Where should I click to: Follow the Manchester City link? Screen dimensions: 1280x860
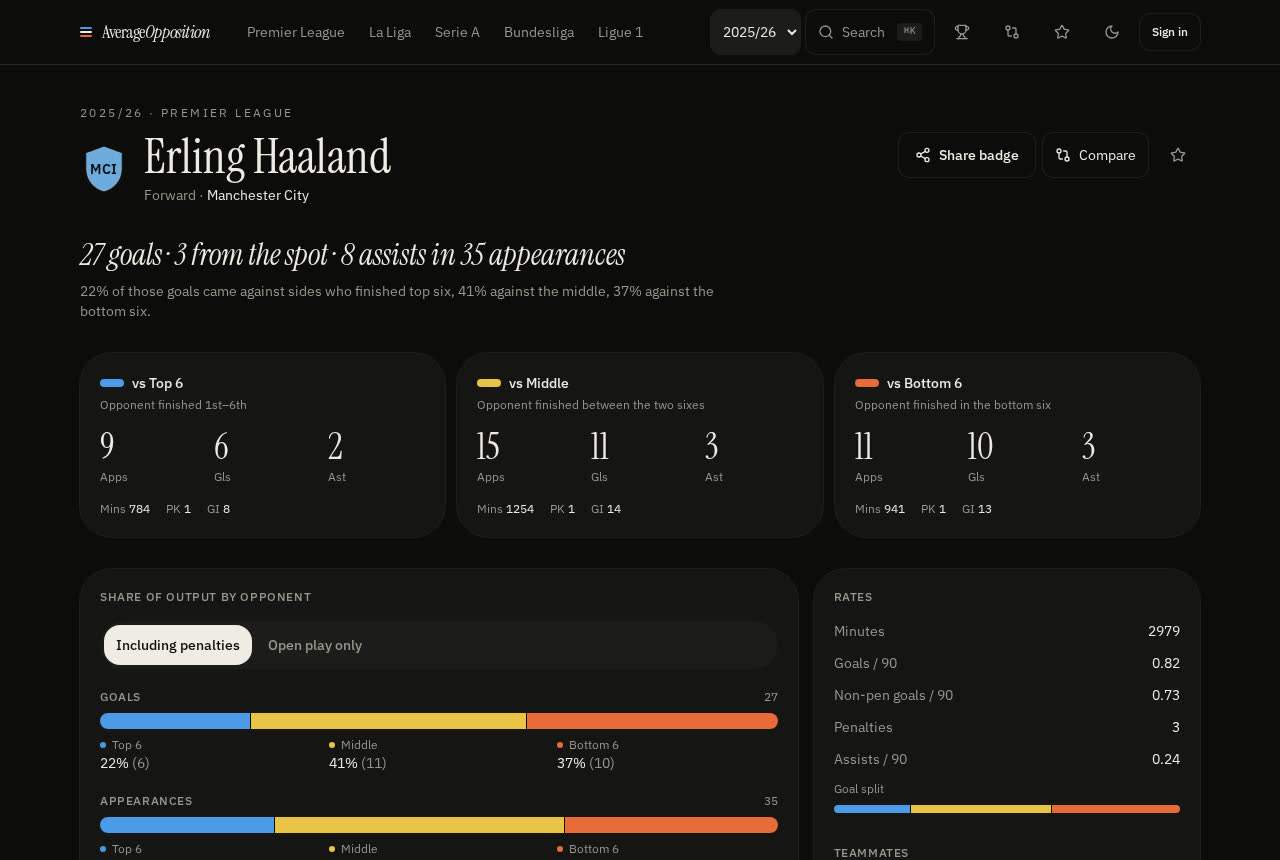coord(258,195)
